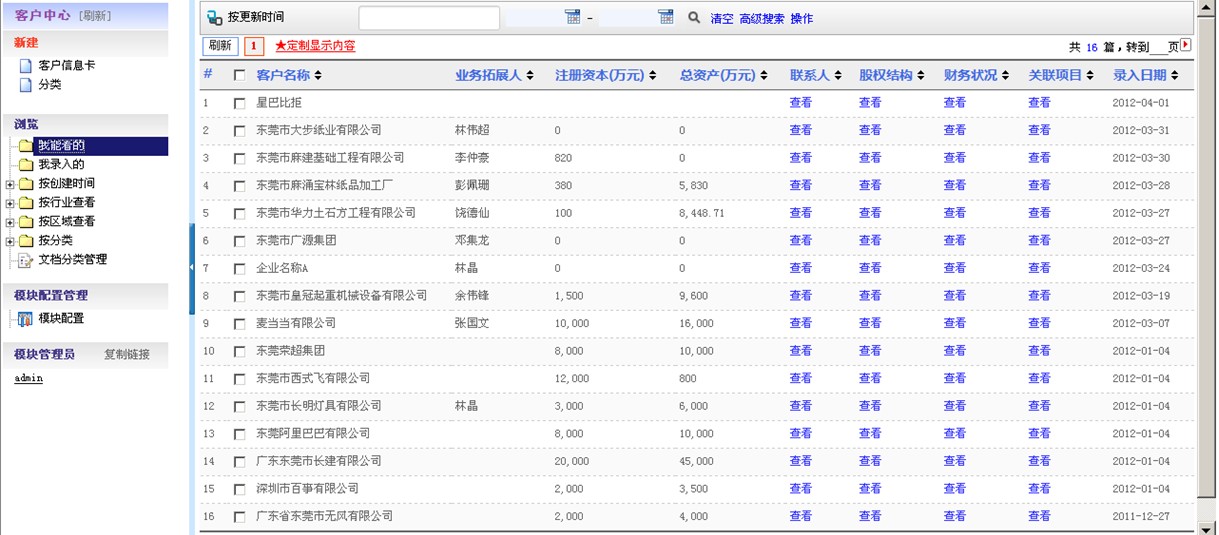The height and width of the screenshot is (535, 1219).
Task: Expand the 按创建时间 tree node
Action: [x=10, y=184]
